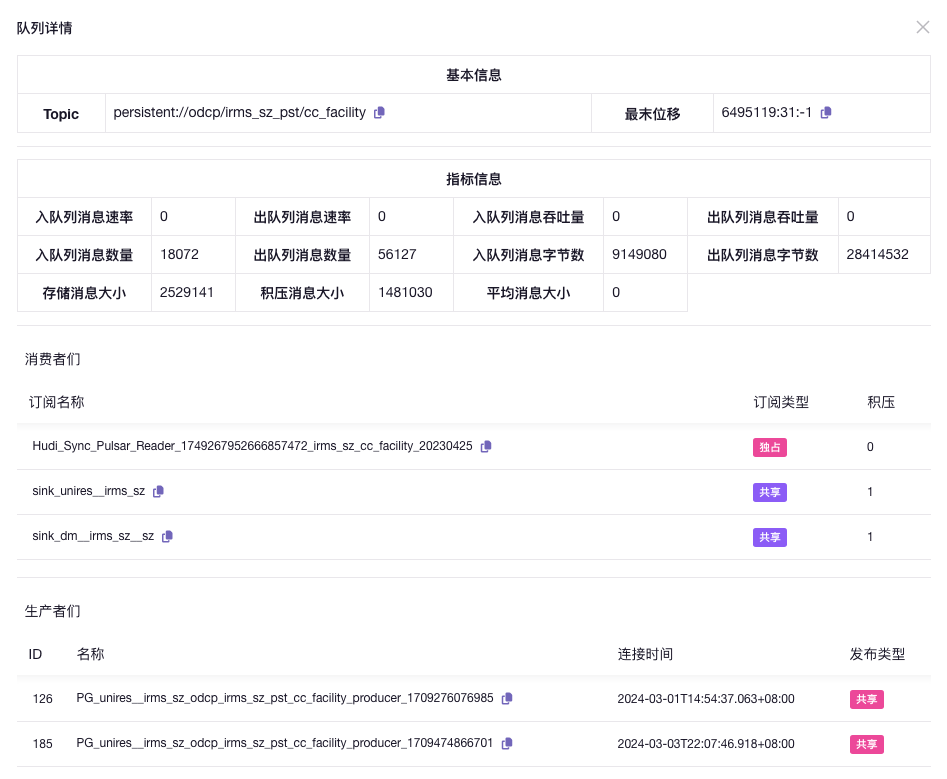
Task: Copy the Topic path persistent://odcp/irms_sz_pst/cc_facility
Action: pyautogui.click(x=379, y=113)
